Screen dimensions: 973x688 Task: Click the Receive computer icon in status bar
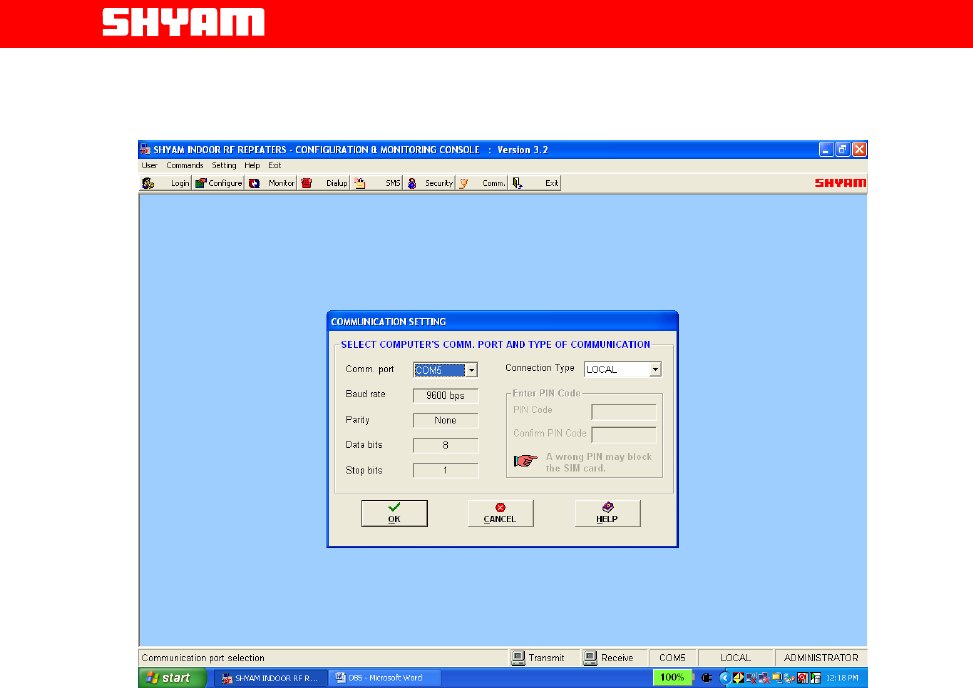click(x=590, y=658)
